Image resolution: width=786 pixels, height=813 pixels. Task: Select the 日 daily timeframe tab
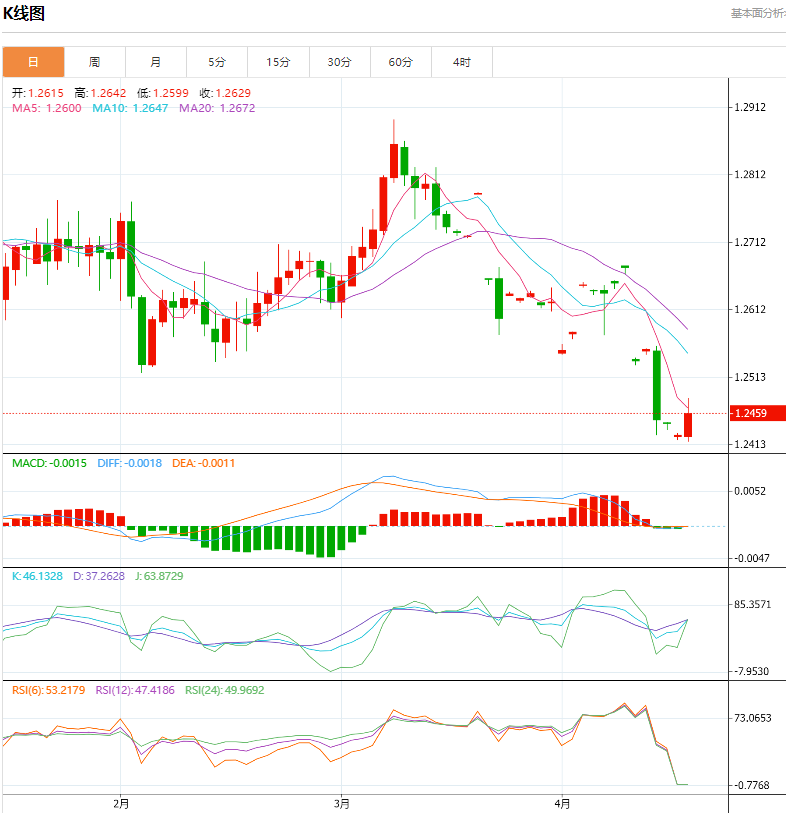(x=33, y=62)
